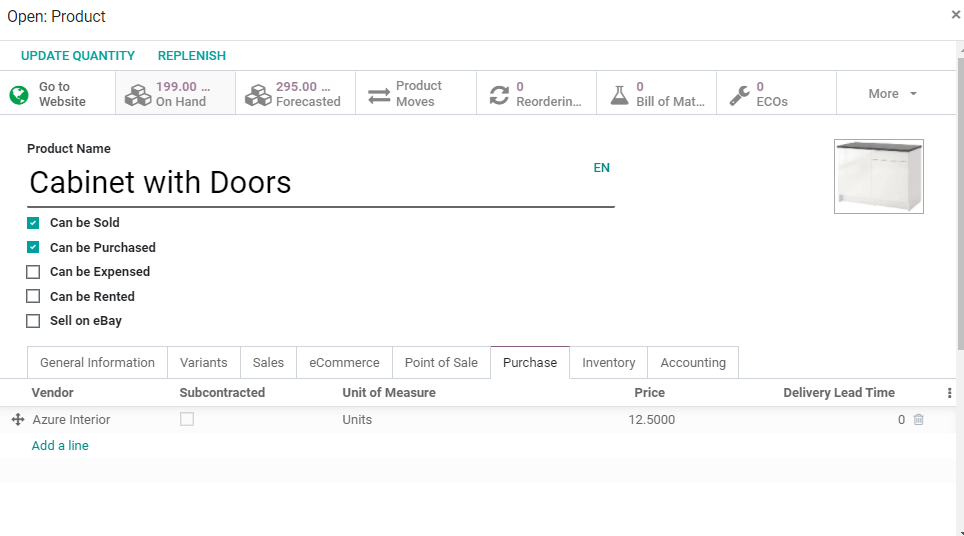Sort by Delivery Lead Time column header
The width and height of the screenshot is (964, 536).
pyautogui.click(x=839, y=393)
